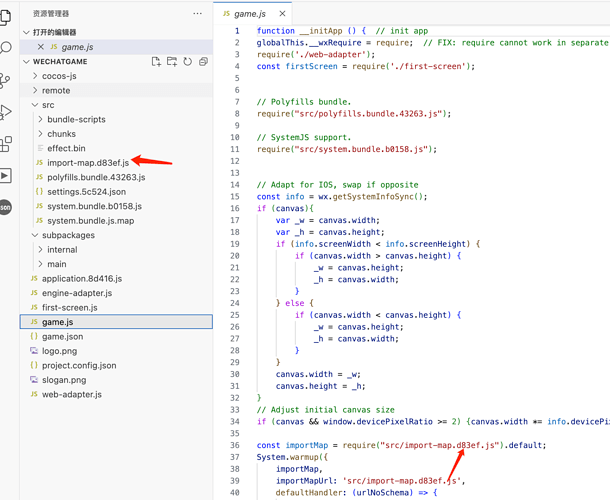Open explorer more actions ellipsis menu

[197, 14]
